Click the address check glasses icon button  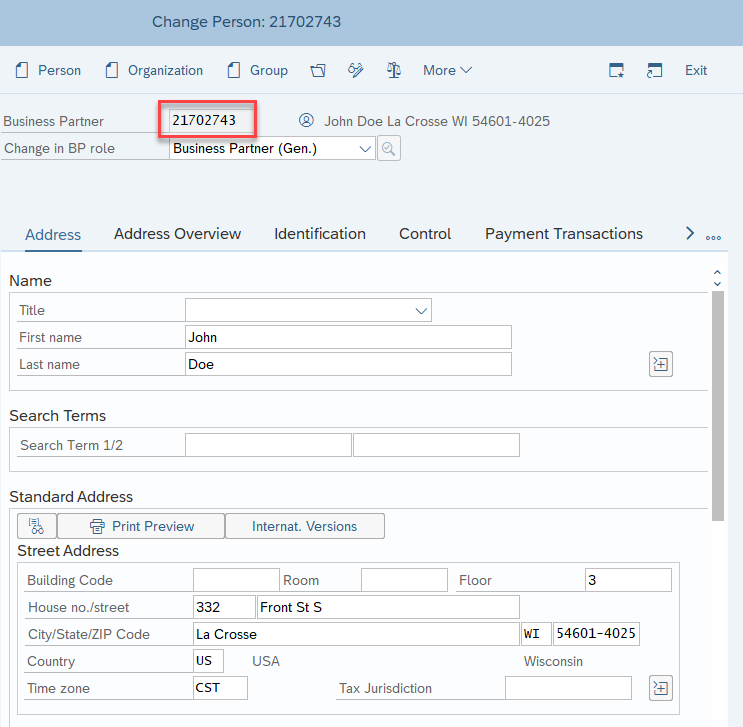click(37, 526)
